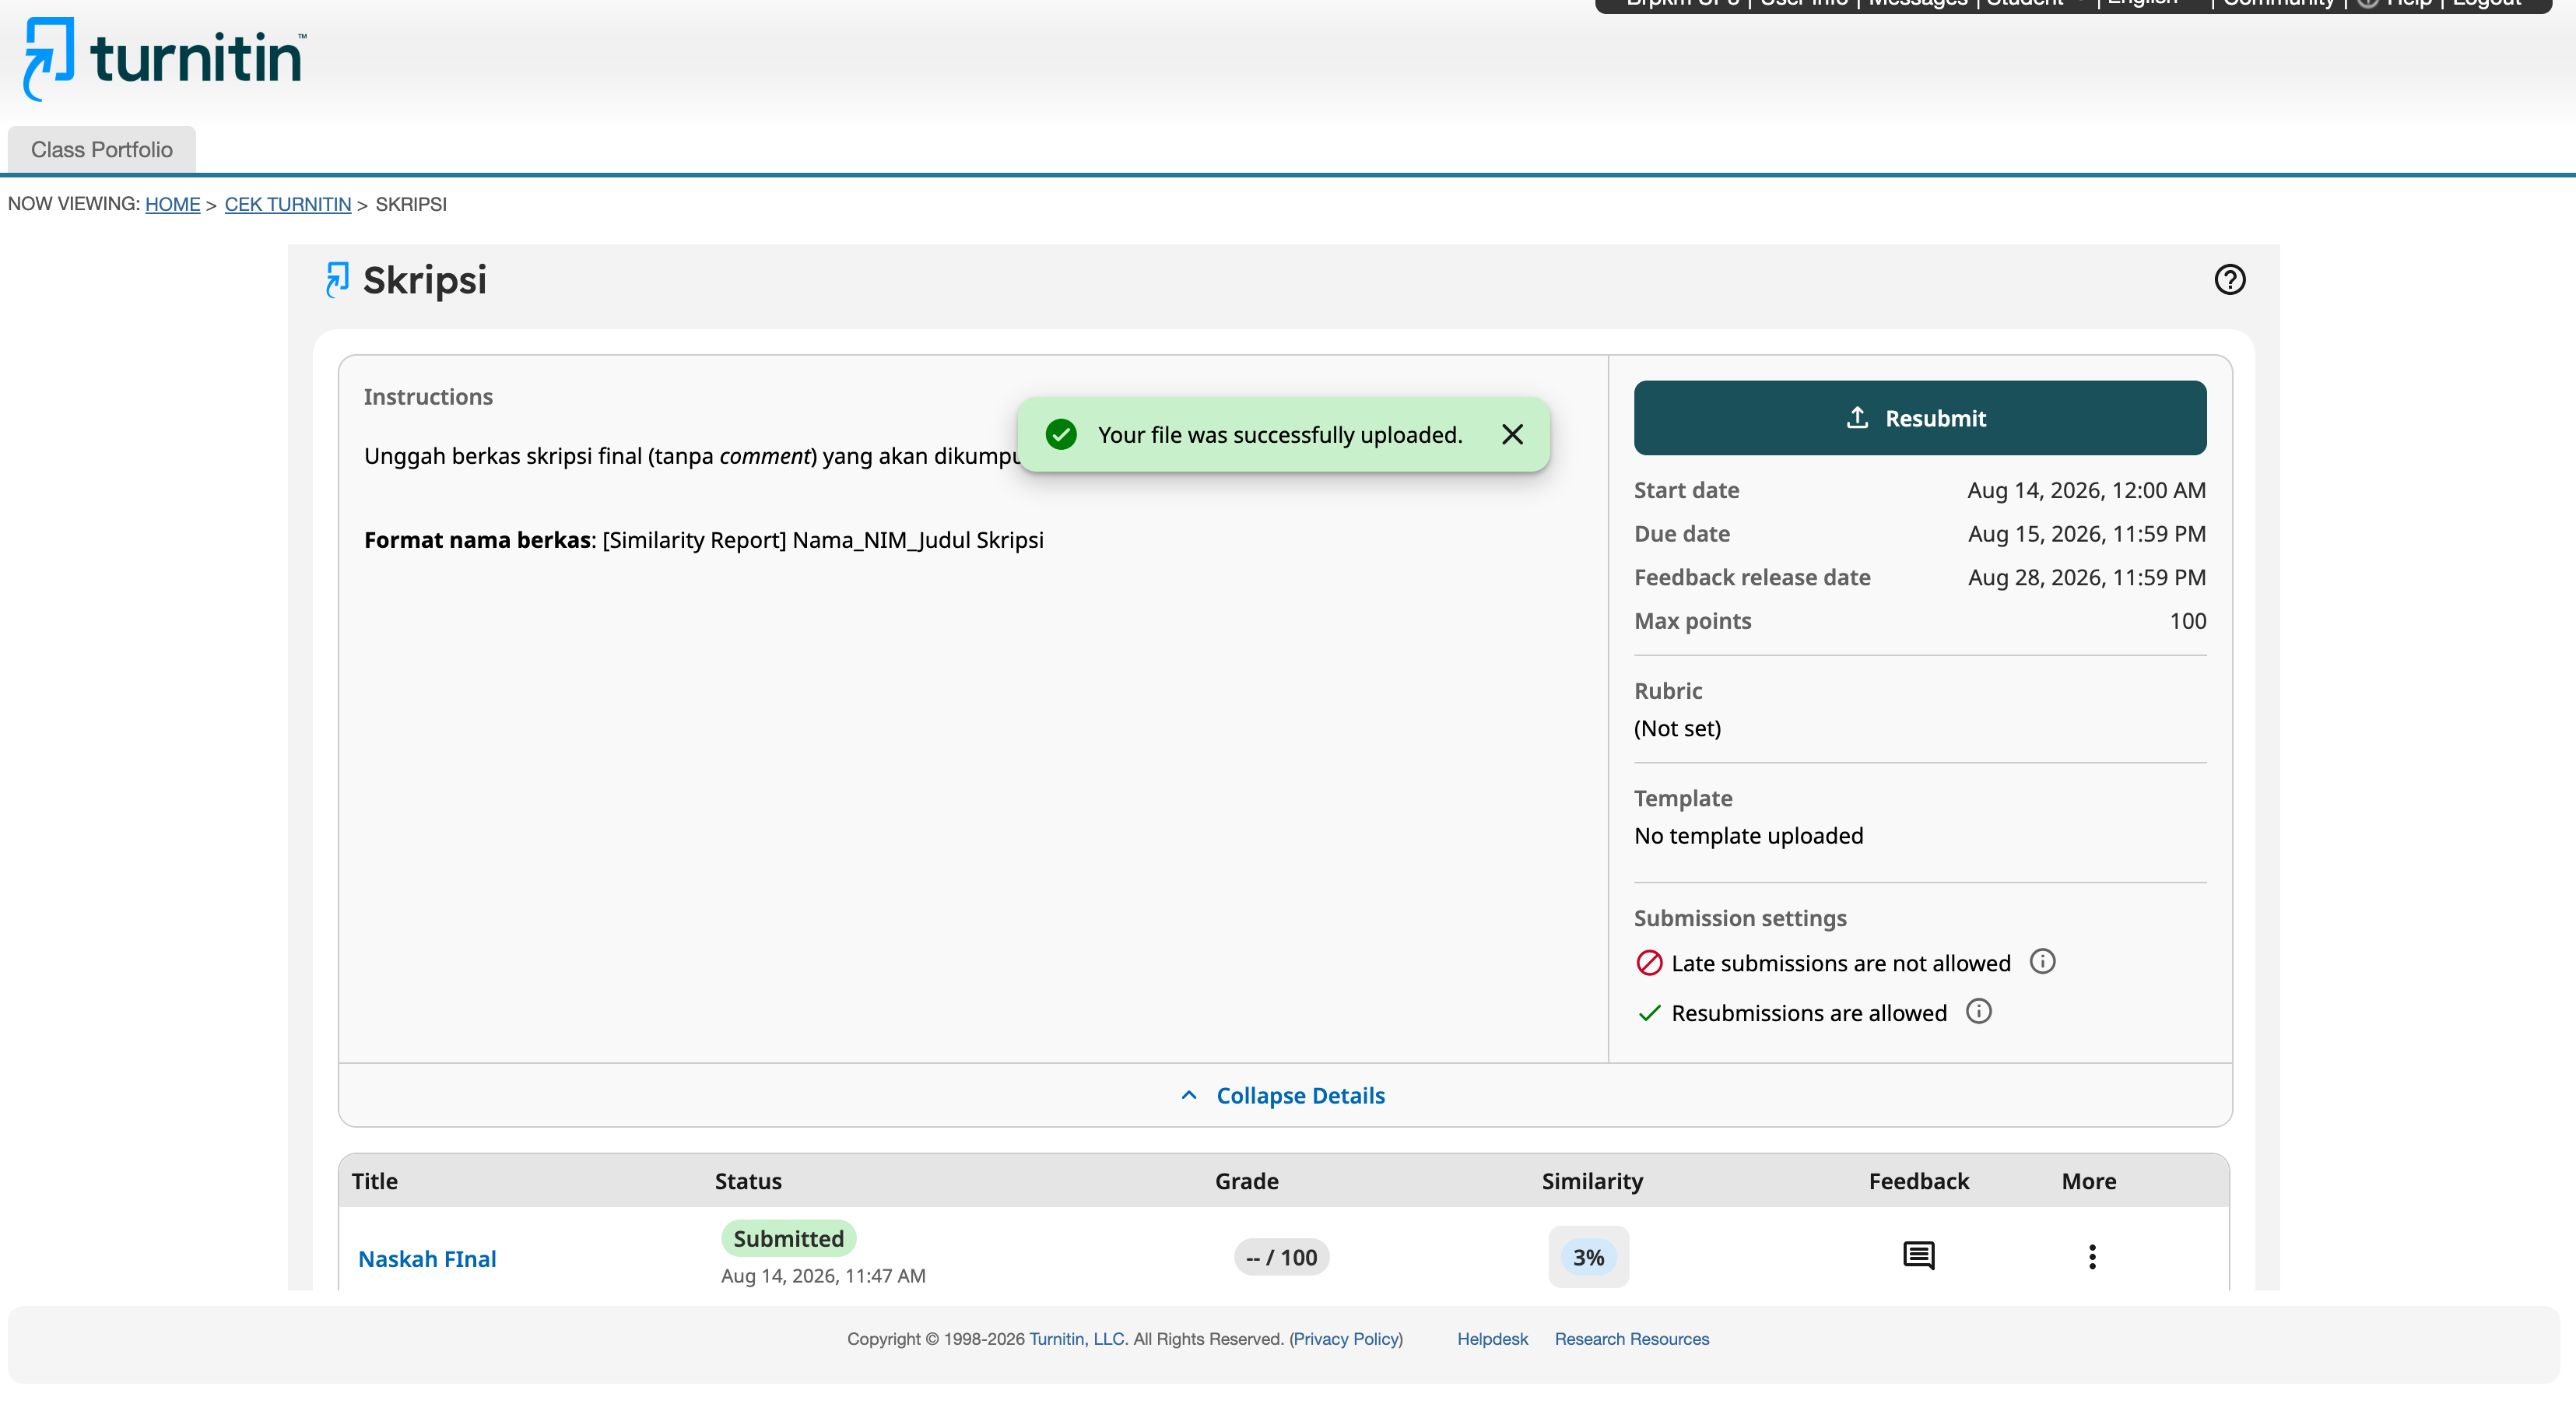Image resolution: width=2576 pixels, height=1404 pixels.
Task: Open Research Resources footer link
Action: pos(1631,1339)
